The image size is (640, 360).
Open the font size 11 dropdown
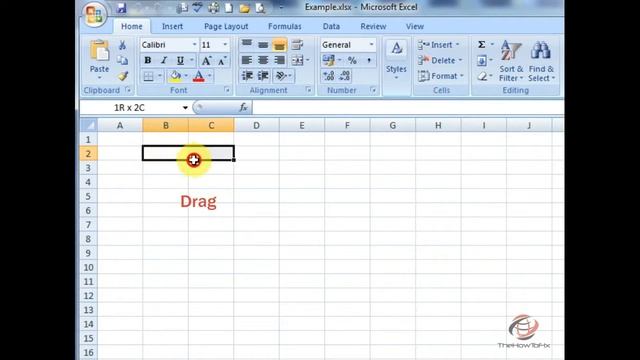click(x=225, y=44)
